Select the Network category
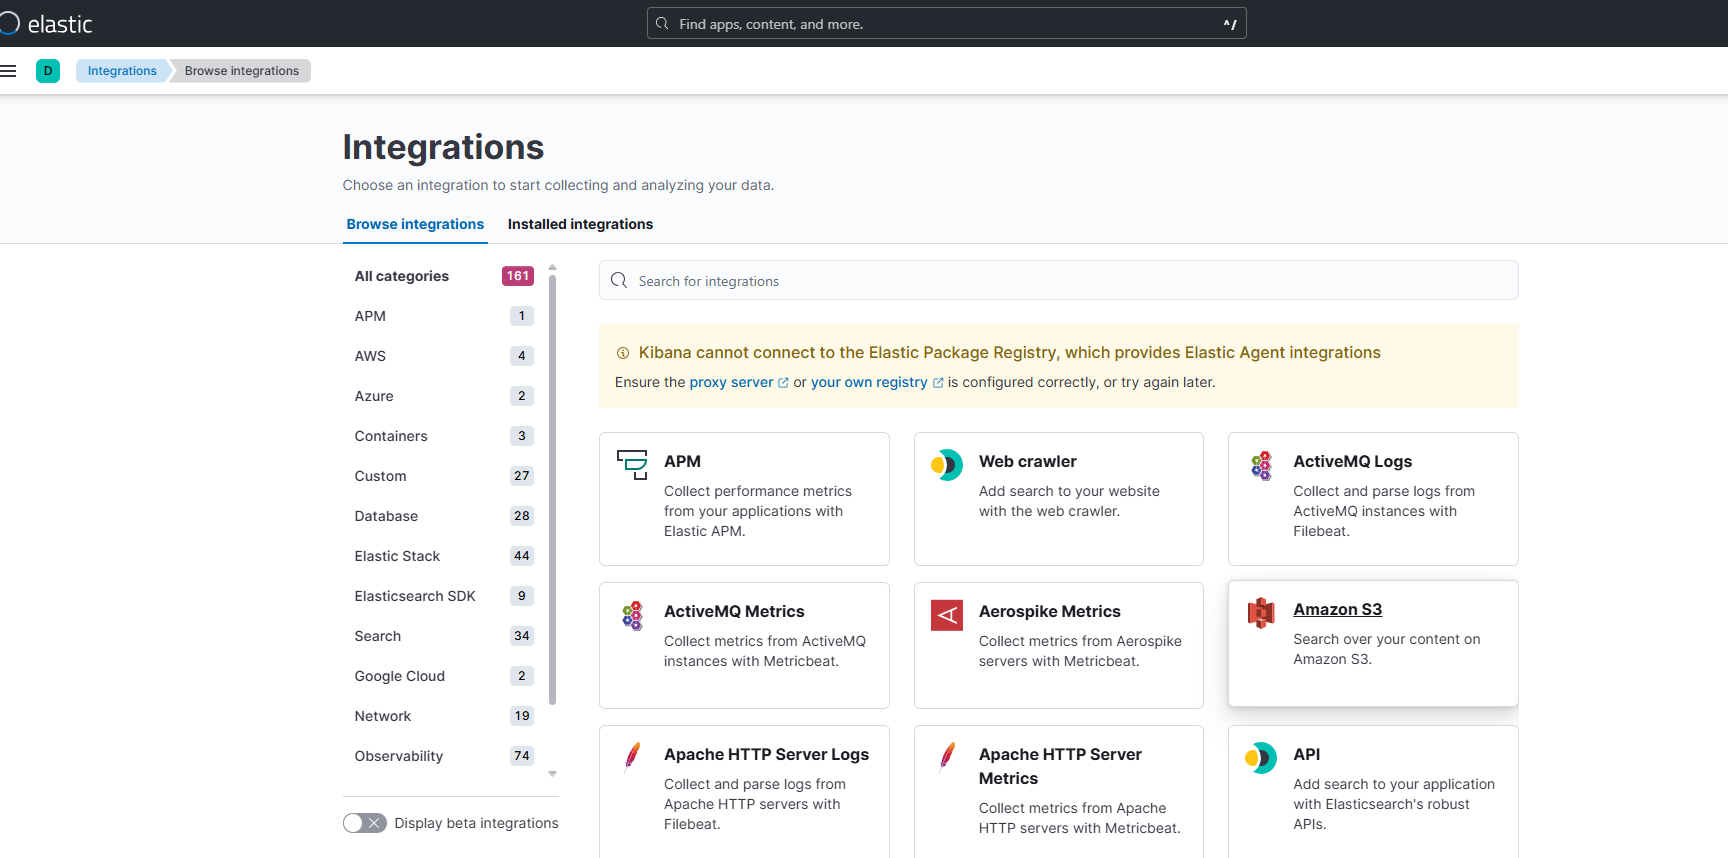This screenshot has width=1728, height=858. click(x=444, y=716)
